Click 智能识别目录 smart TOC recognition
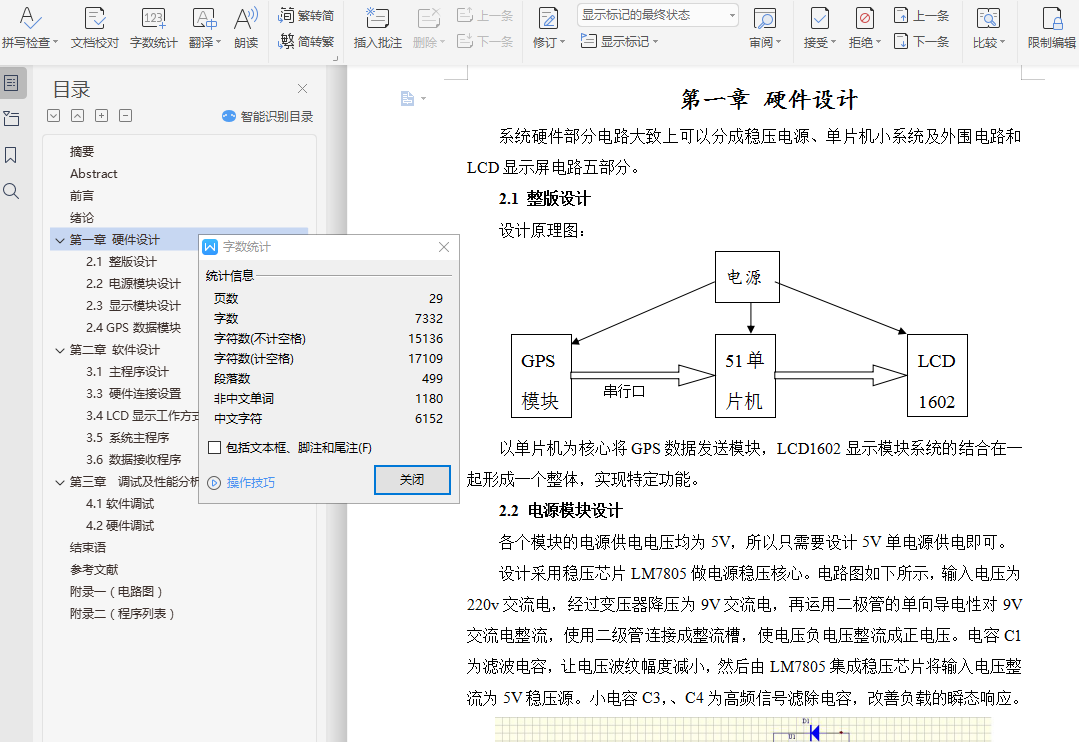The width and height of the screenshot is (1079, 742). tap(268, 116)
